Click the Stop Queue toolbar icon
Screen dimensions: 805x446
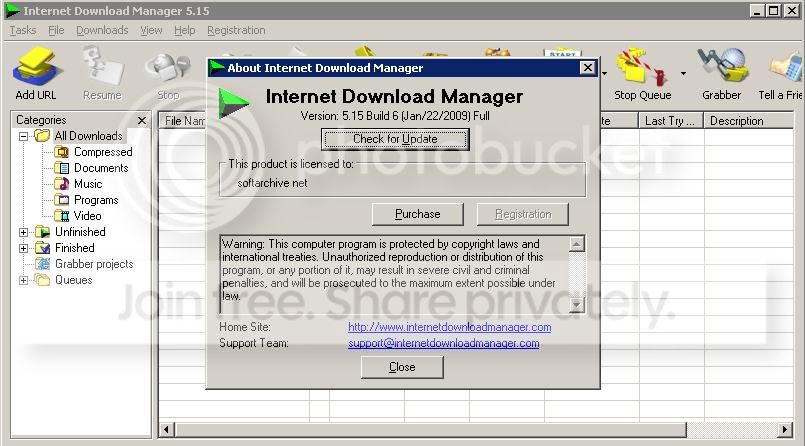tap(642, 73)
